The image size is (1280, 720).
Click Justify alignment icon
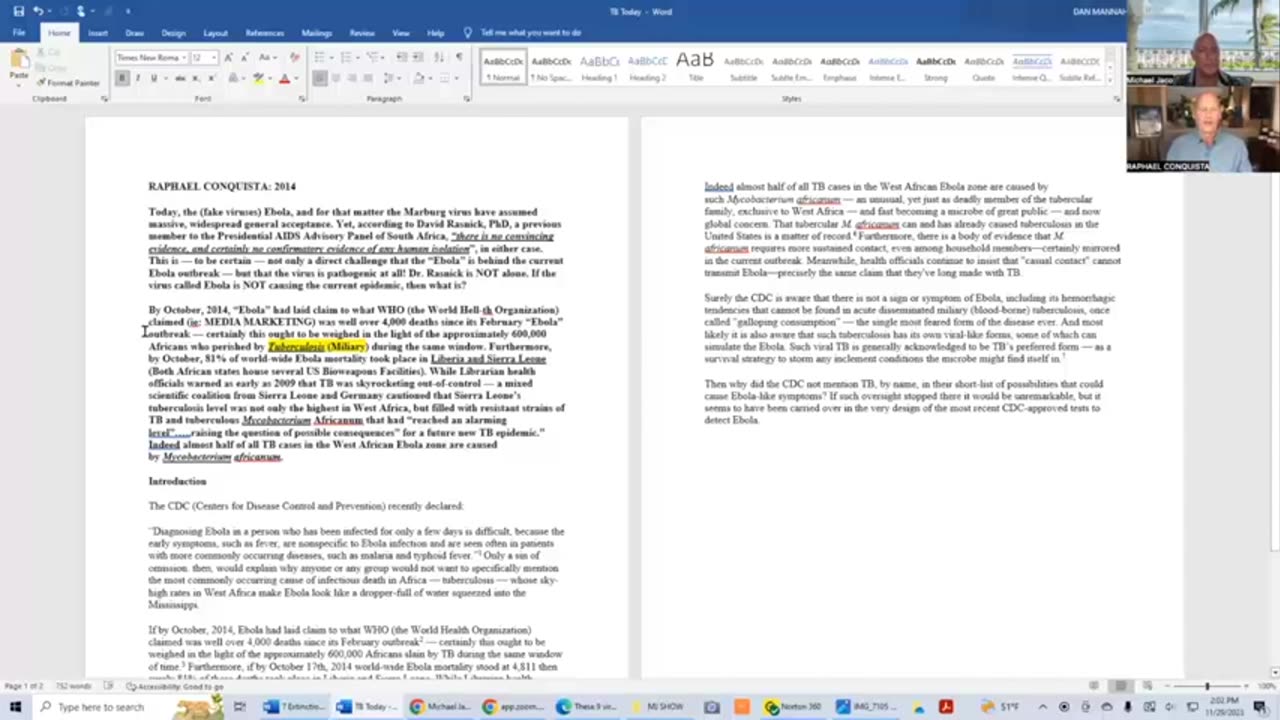pyautogui.click(x=368, y=78)
